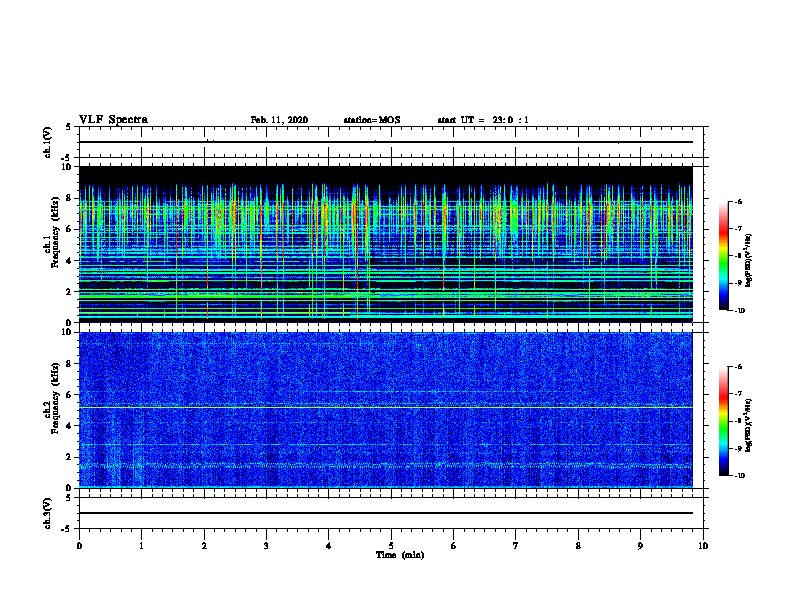
Task: Click the ch.1 "Frequency (kHz)" axis label
Action: click(55, 232)
